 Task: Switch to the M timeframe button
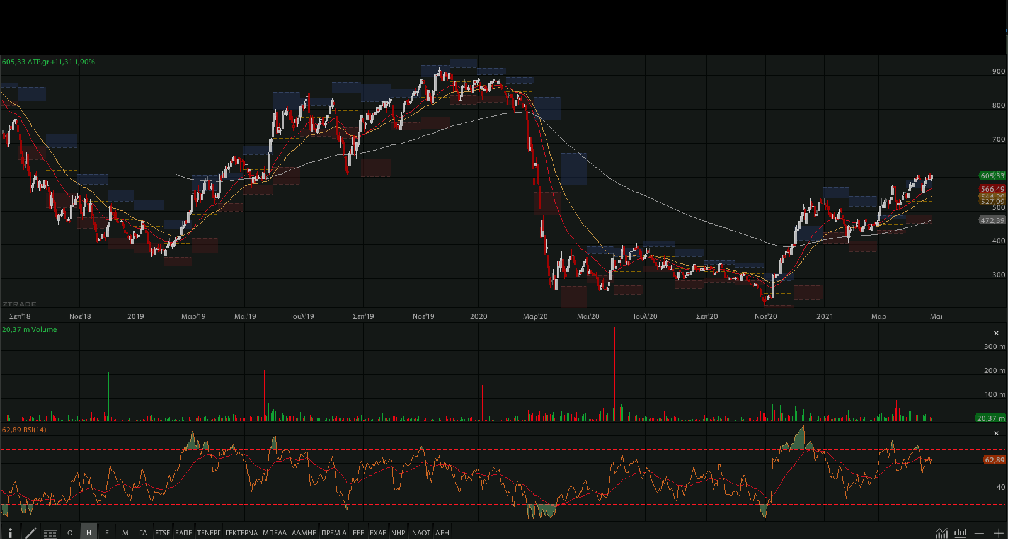[125, 533]
